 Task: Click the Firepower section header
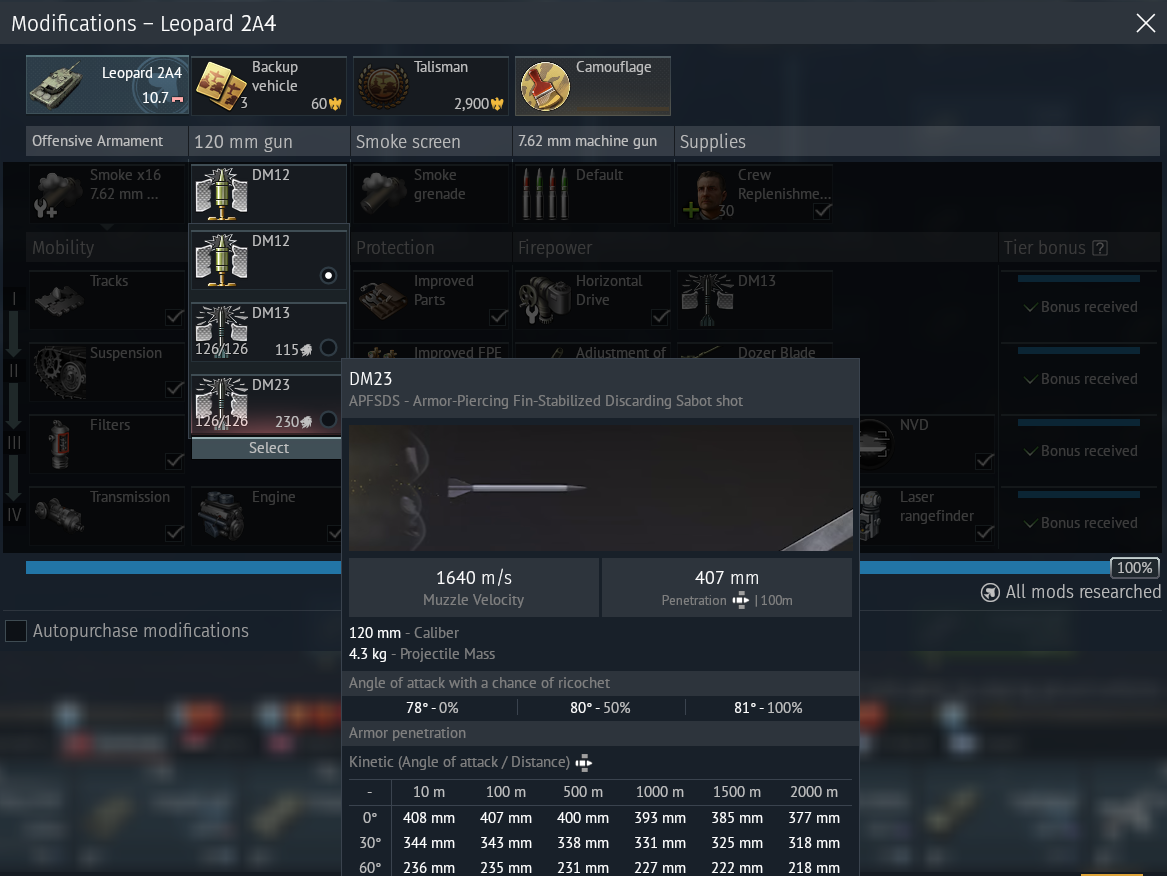[x=555, y=248]
